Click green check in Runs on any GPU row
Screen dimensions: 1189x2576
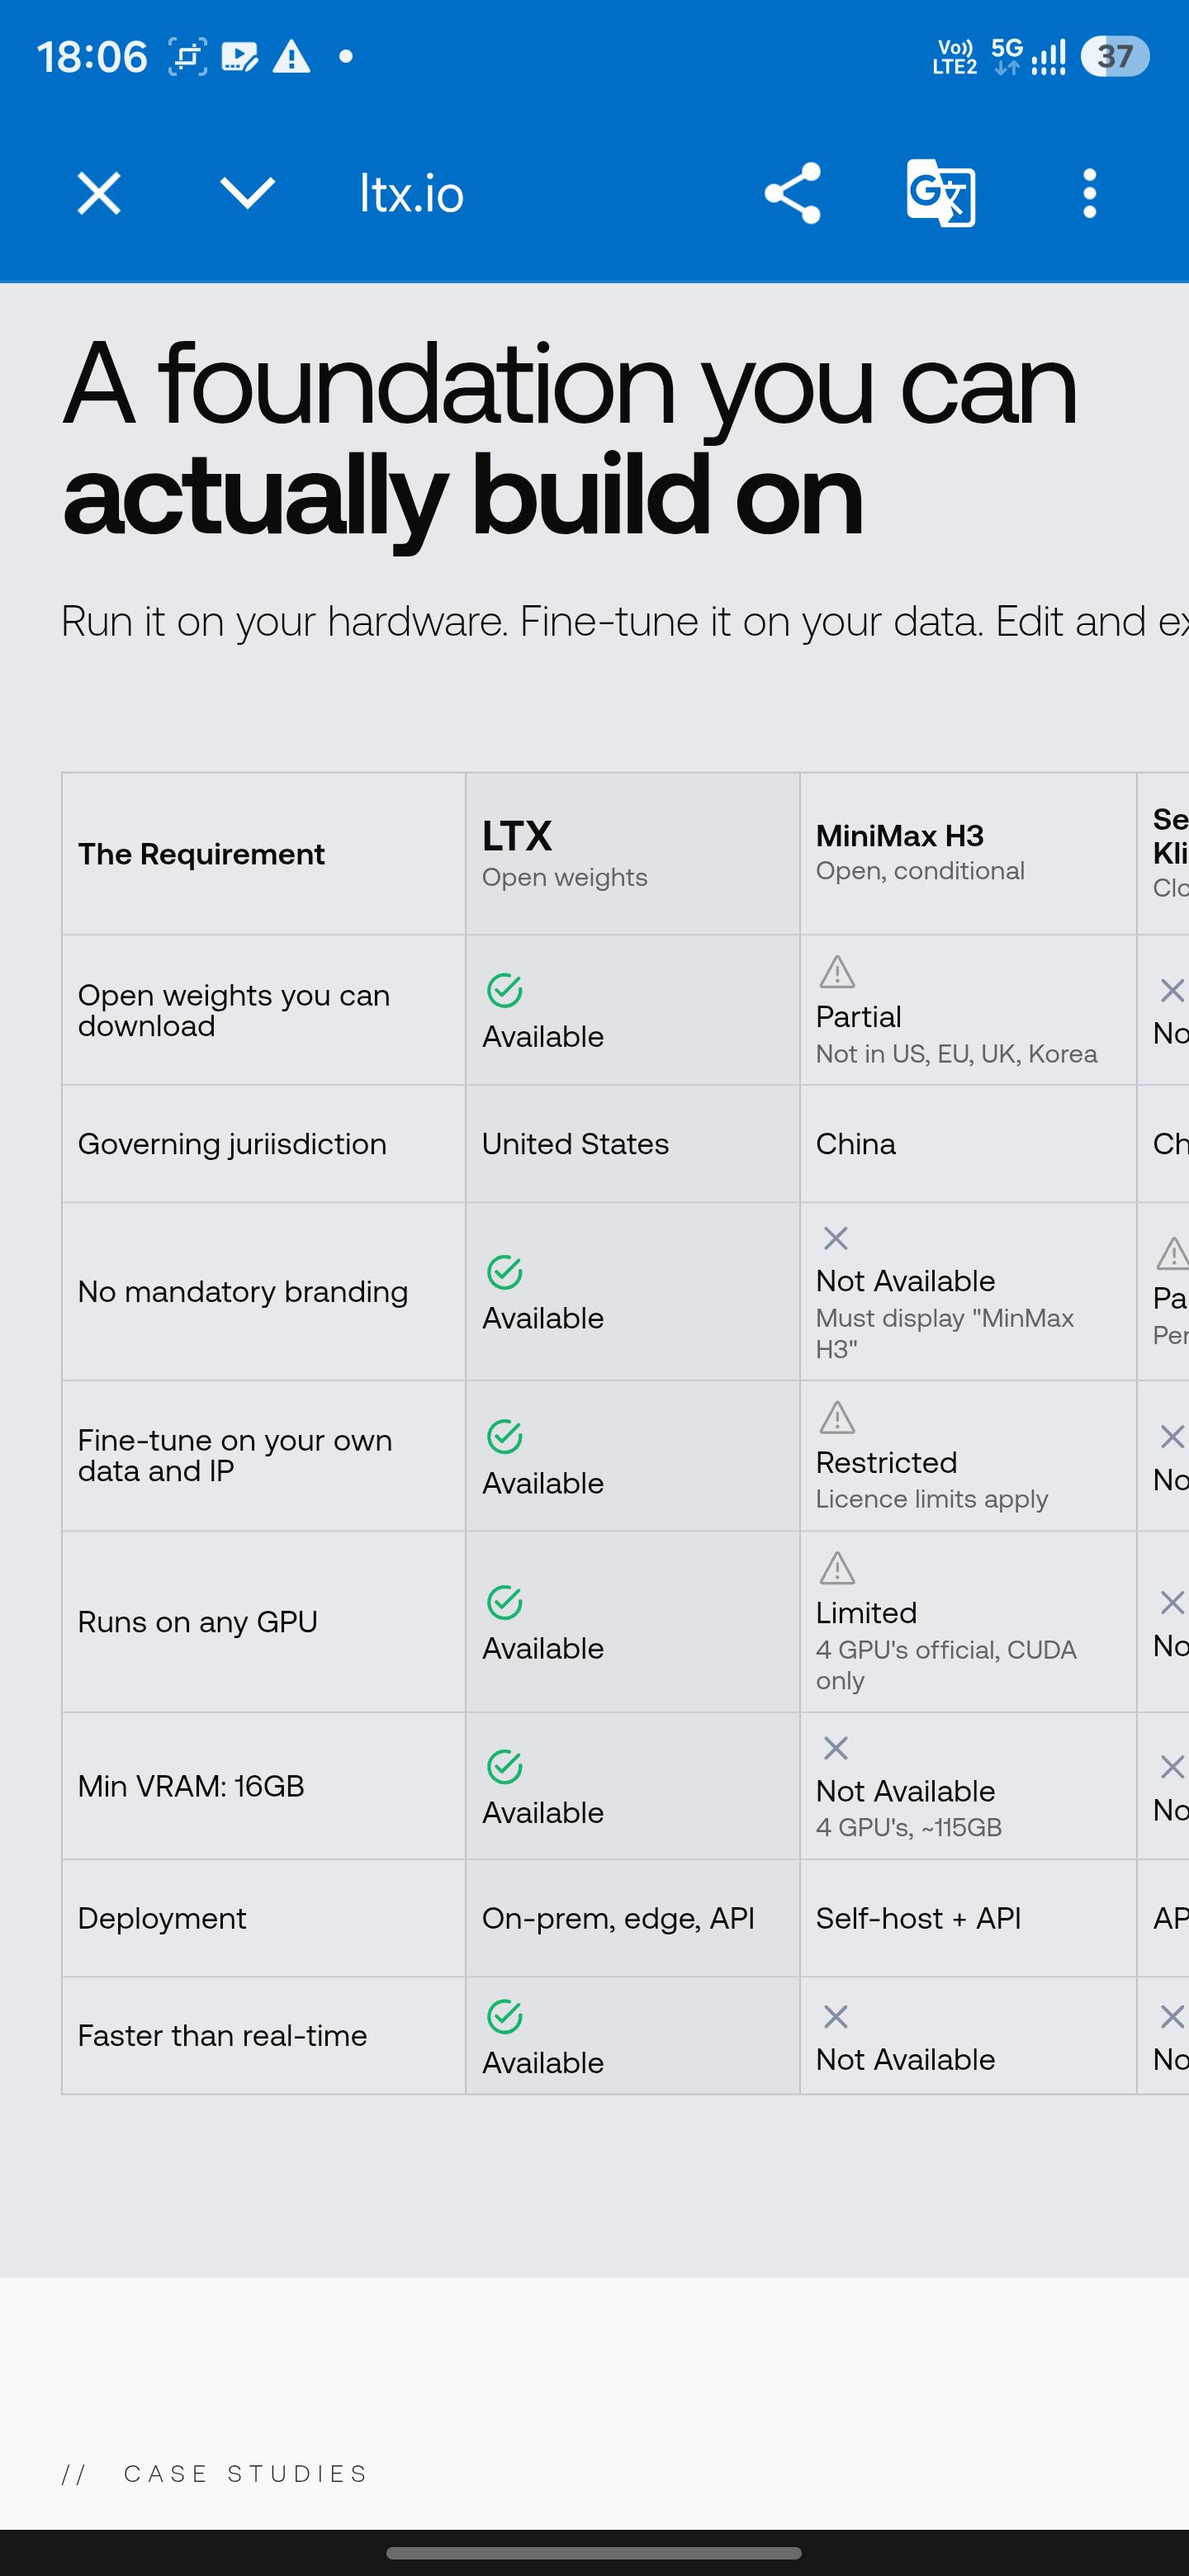click(505, 1602)
